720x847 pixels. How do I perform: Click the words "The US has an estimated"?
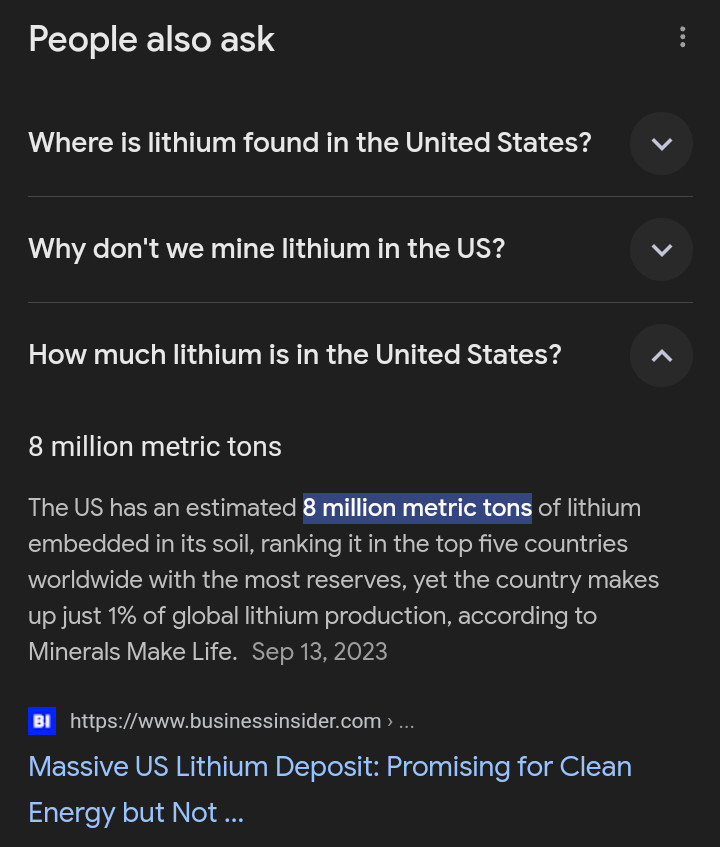(x=162, y=508)
